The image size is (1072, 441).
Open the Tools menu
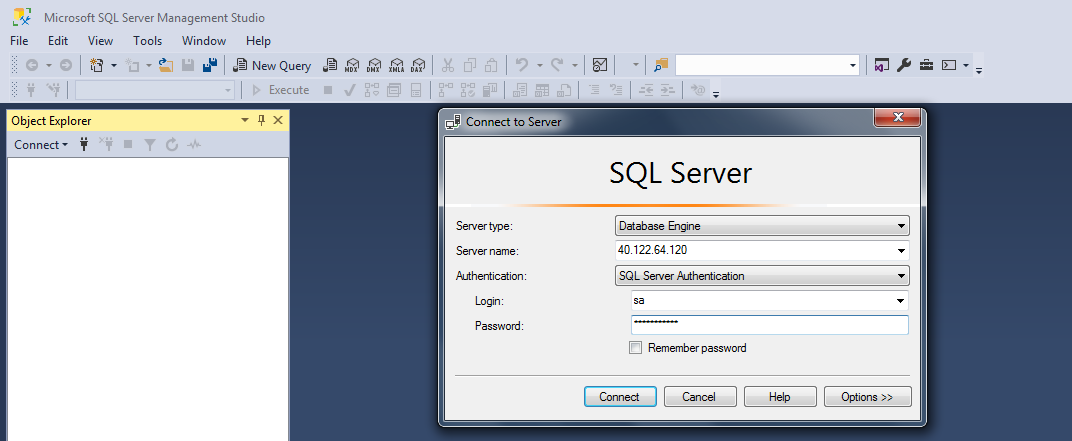pyautogui.click(x=148, y=41)
